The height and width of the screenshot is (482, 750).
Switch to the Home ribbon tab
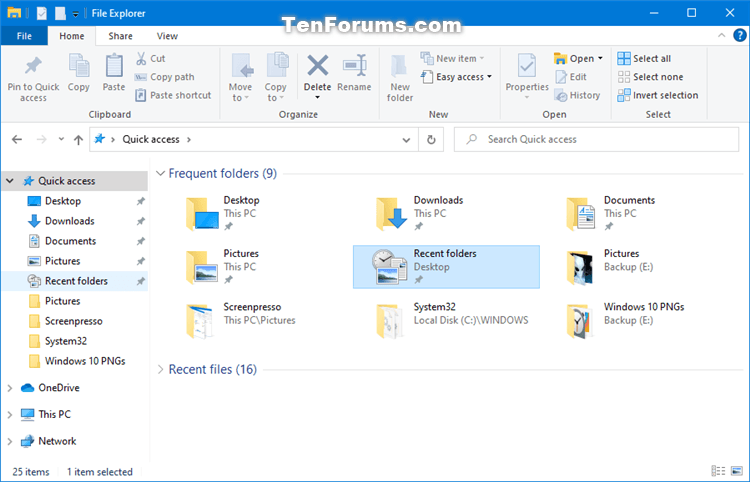click(x=72, y=36)
